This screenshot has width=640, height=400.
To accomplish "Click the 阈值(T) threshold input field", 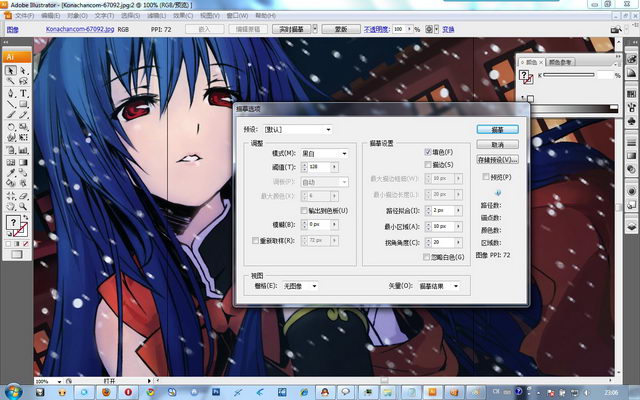I will tap(319, 167).
